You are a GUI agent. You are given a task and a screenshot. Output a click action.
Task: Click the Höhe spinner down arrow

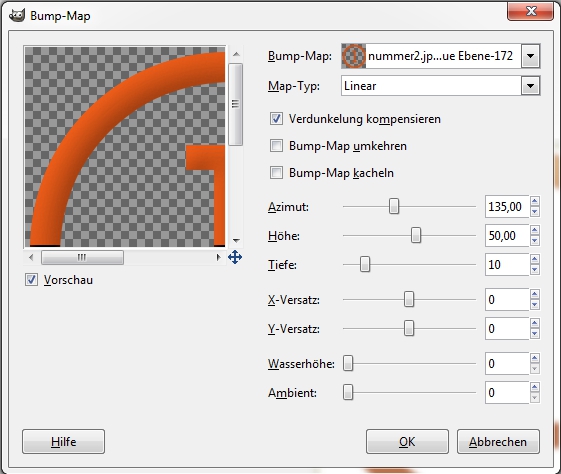point(535,241)
